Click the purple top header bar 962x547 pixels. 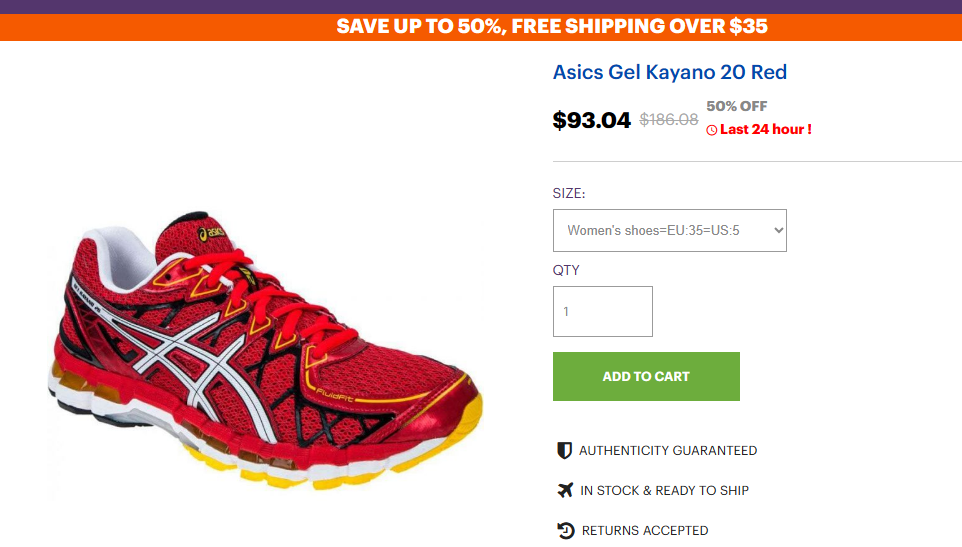pos(481,7)
